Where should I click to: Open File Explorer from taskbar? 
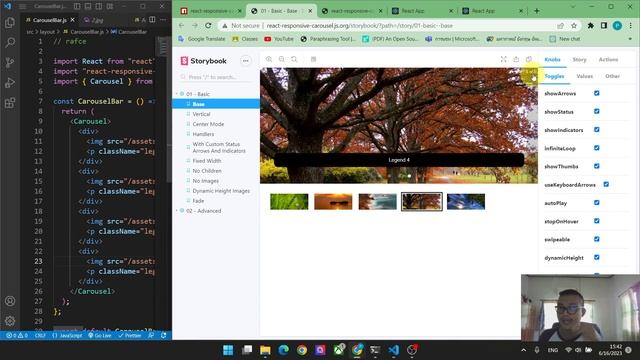click(265, 350)
